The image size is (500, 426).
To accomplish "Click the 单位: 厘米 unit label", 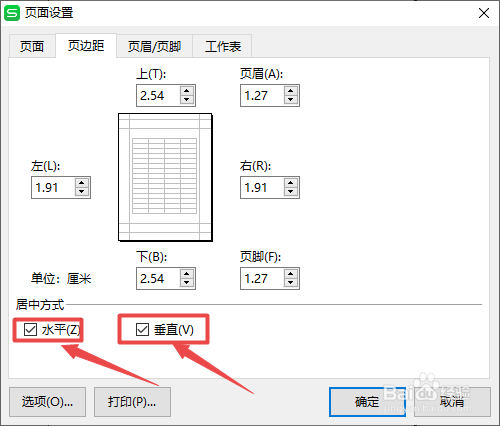I will pos(61,279).
